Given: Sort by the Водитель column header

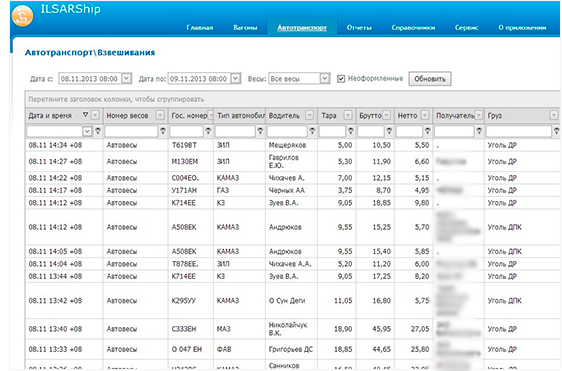Looking at the screenshot, I should point(284,115).
